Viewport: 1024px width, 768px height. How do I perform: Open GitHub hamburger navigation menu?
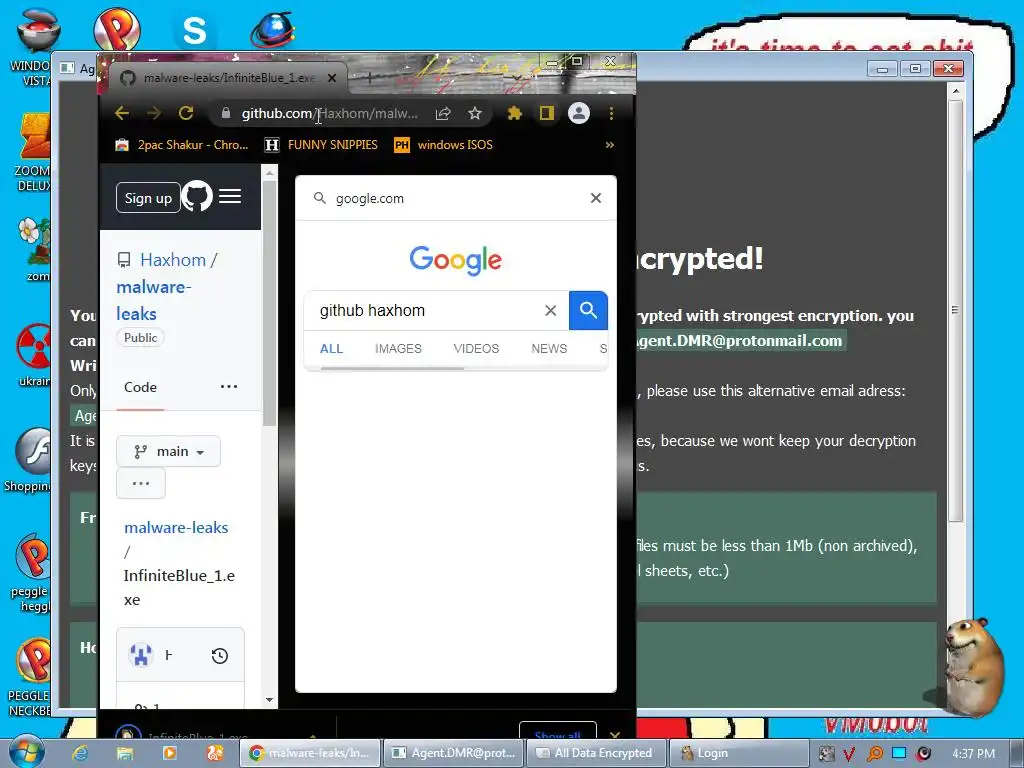(x=230, y=196)
